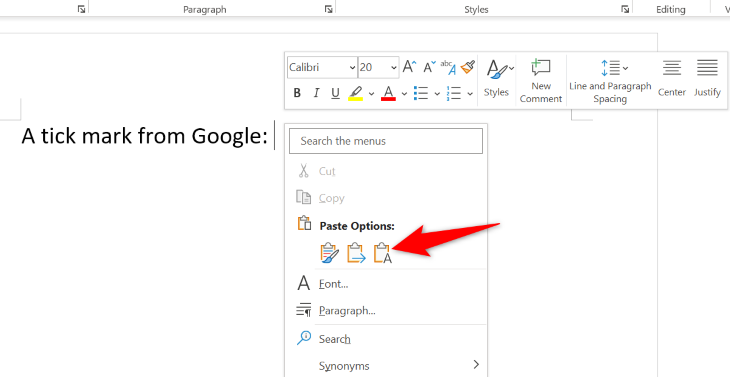Click the text 'A tick mark from Google:'

(145, 136)
